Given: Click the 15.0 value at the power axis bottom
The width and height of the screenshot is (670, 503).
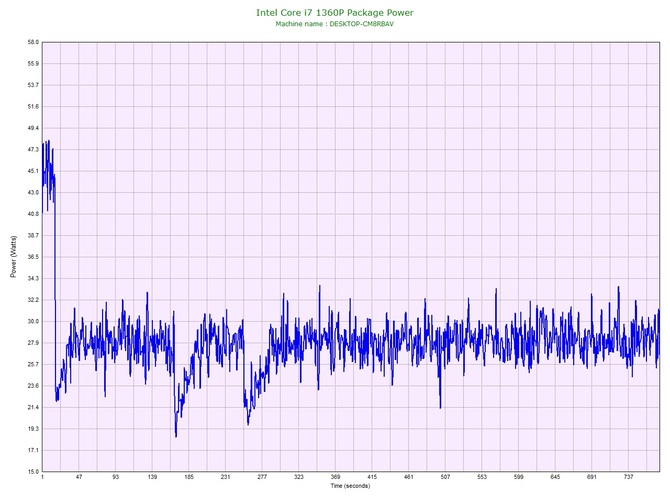Looking at the screenshot, I should (32, 471).
